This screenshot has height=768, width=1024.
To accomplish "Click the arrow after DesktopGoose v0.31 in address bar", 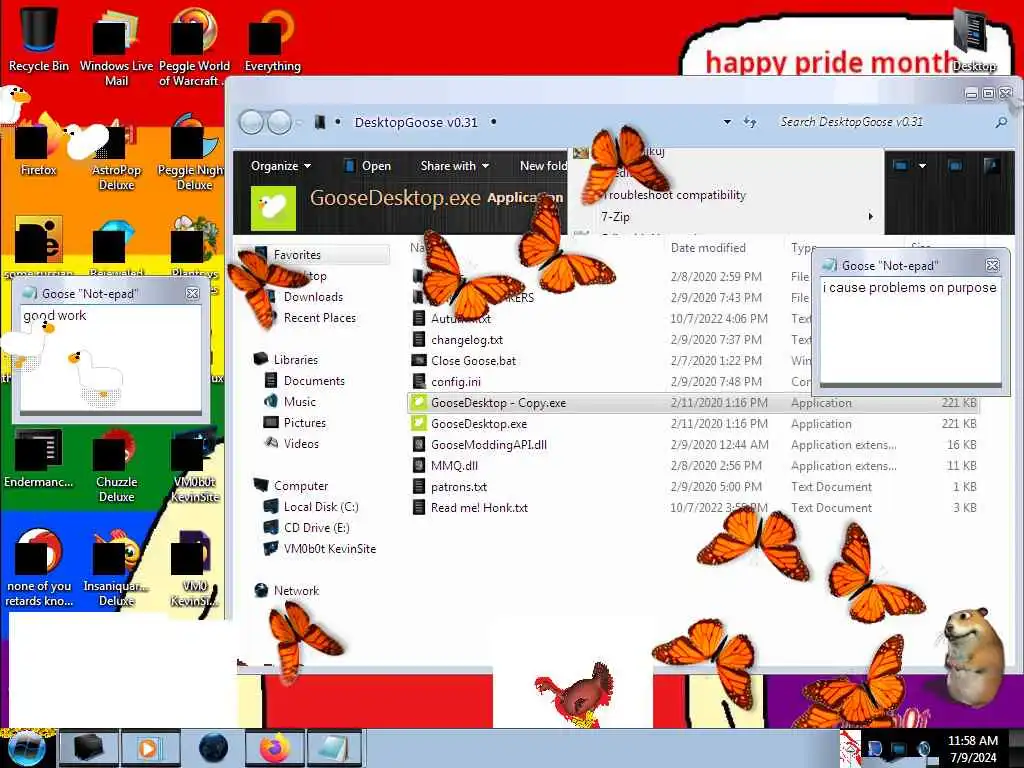I will (x=493, y=122).
